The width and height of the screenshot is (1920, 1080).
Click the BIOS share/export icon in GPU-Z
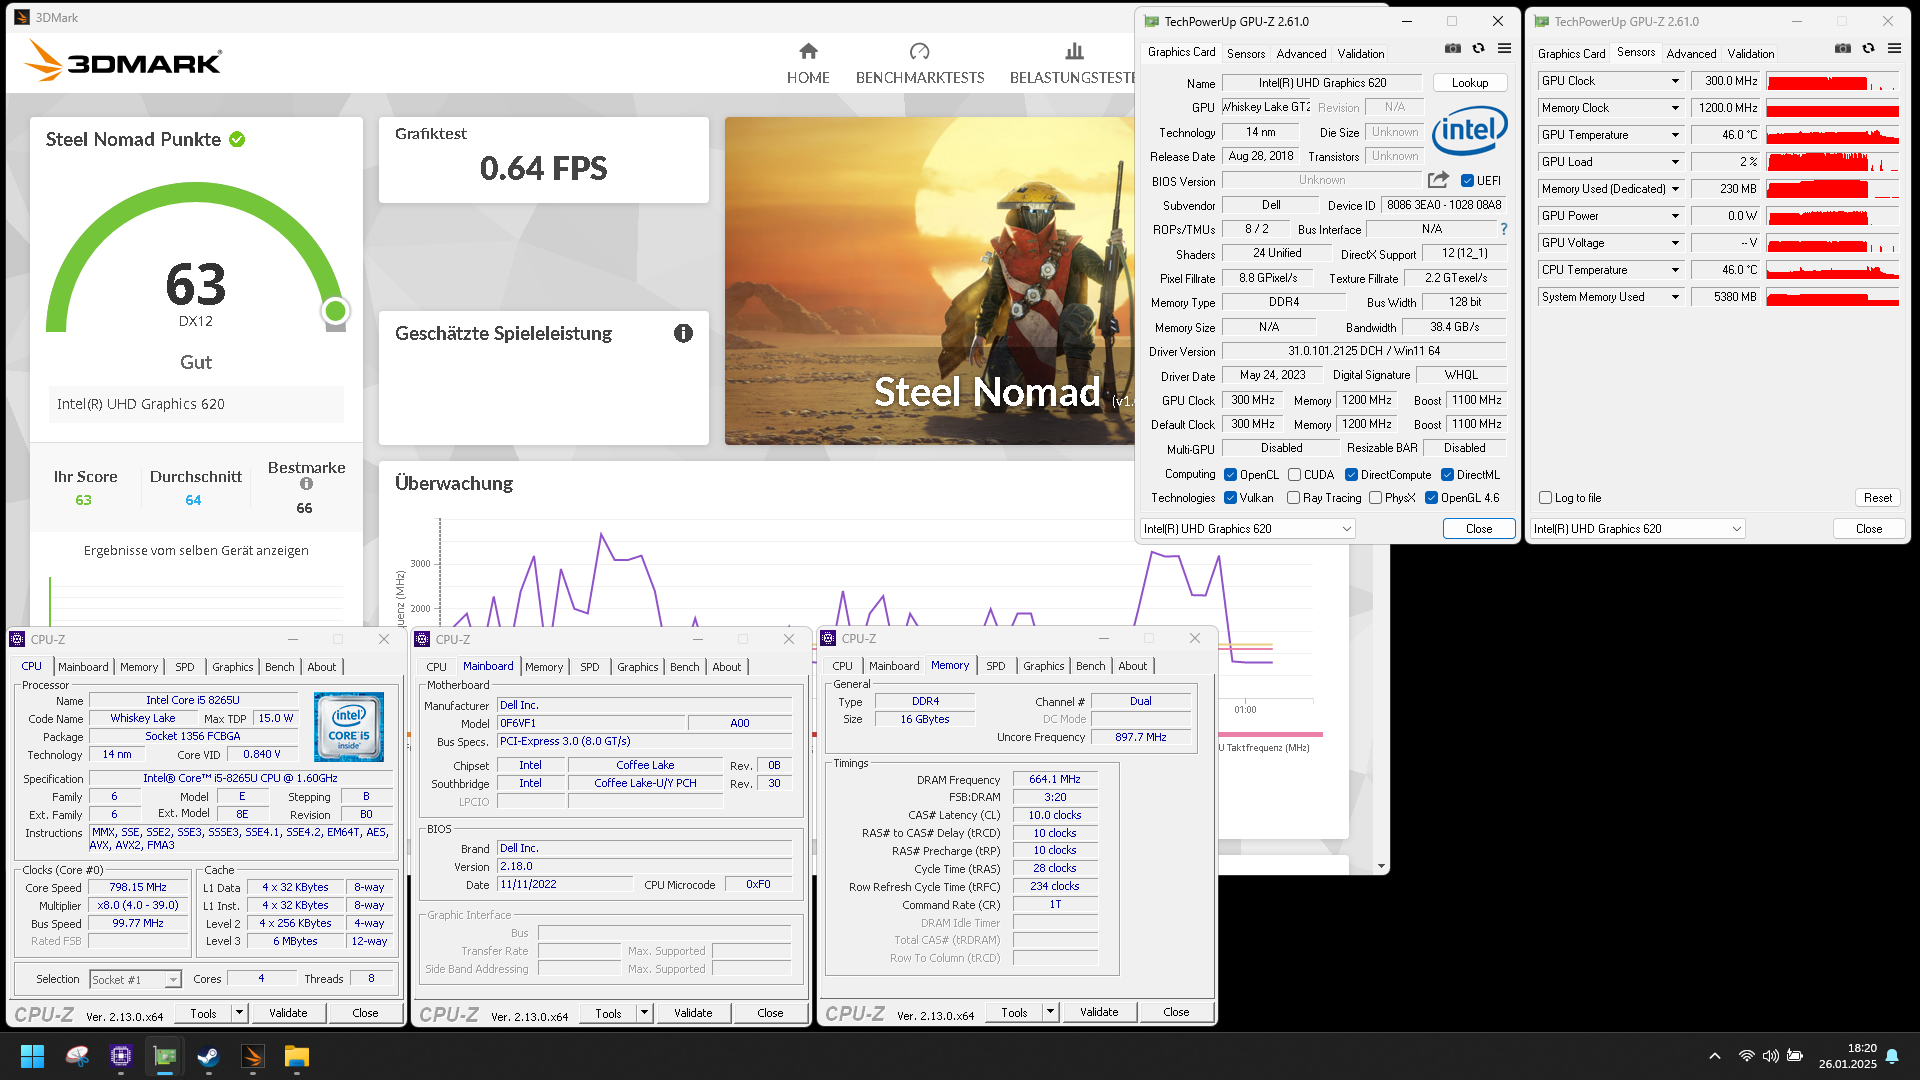[1438, 180]
